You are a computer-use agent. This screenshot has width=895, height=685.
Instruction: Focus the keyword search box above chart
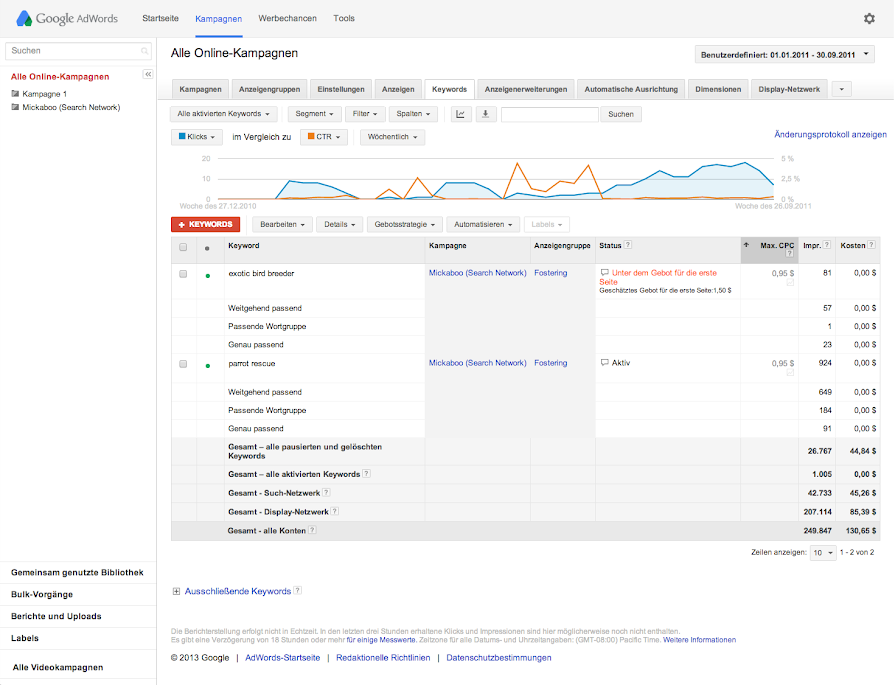point(550,114)
